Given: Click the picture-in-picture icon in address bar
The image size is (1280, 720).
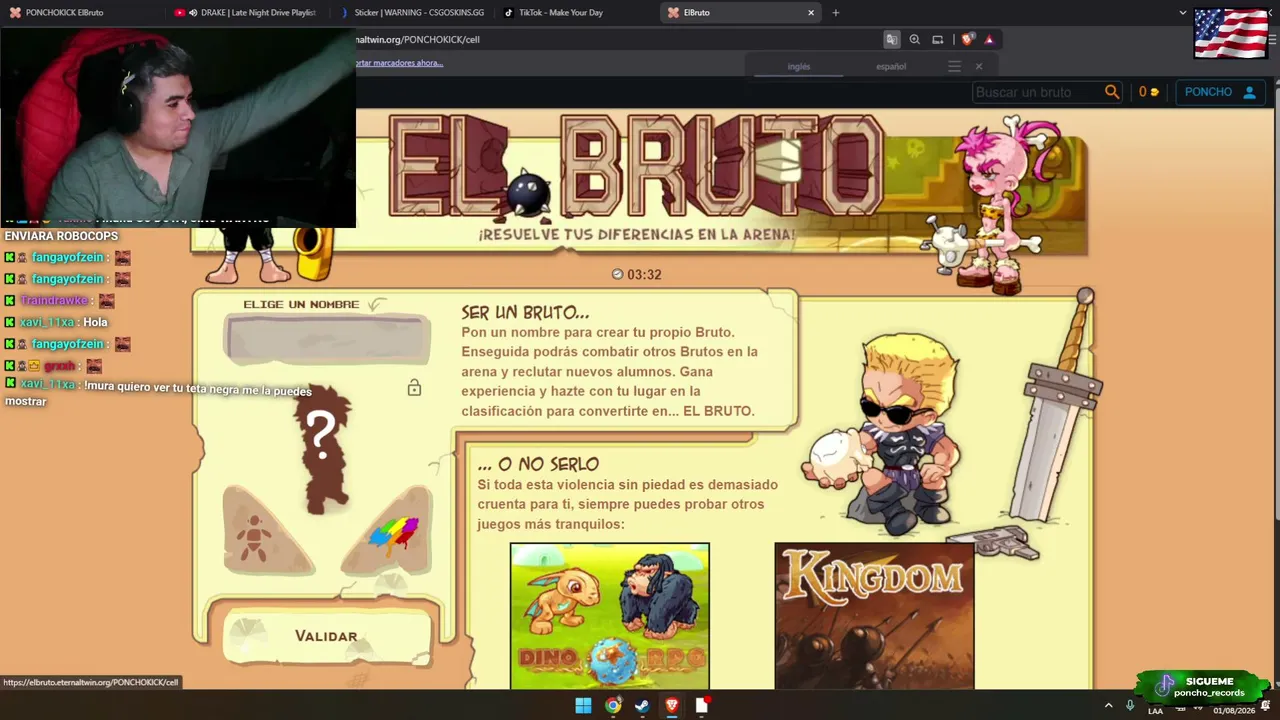Looking at the screenshot, I should pyautogui.click(x=937, y=39).
